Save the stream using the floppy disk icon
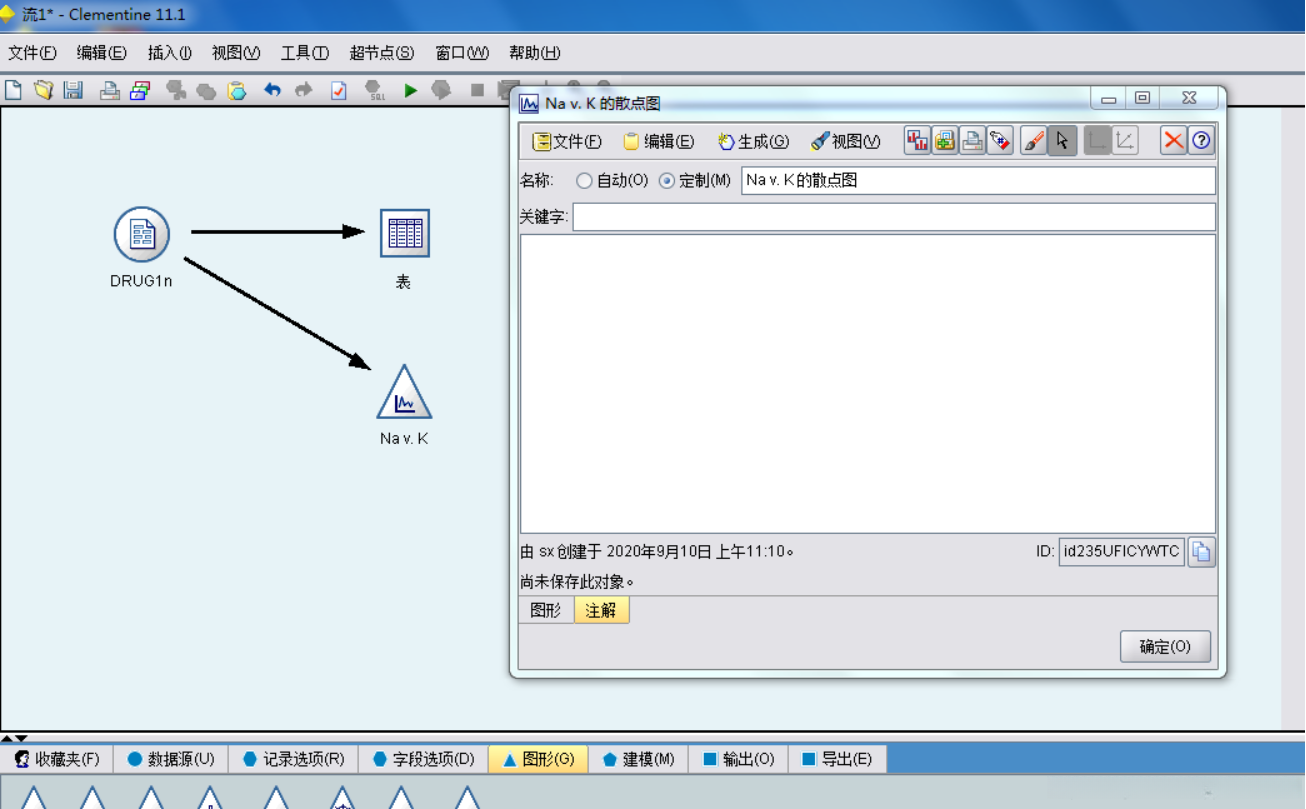 click(x=73, y=90)
